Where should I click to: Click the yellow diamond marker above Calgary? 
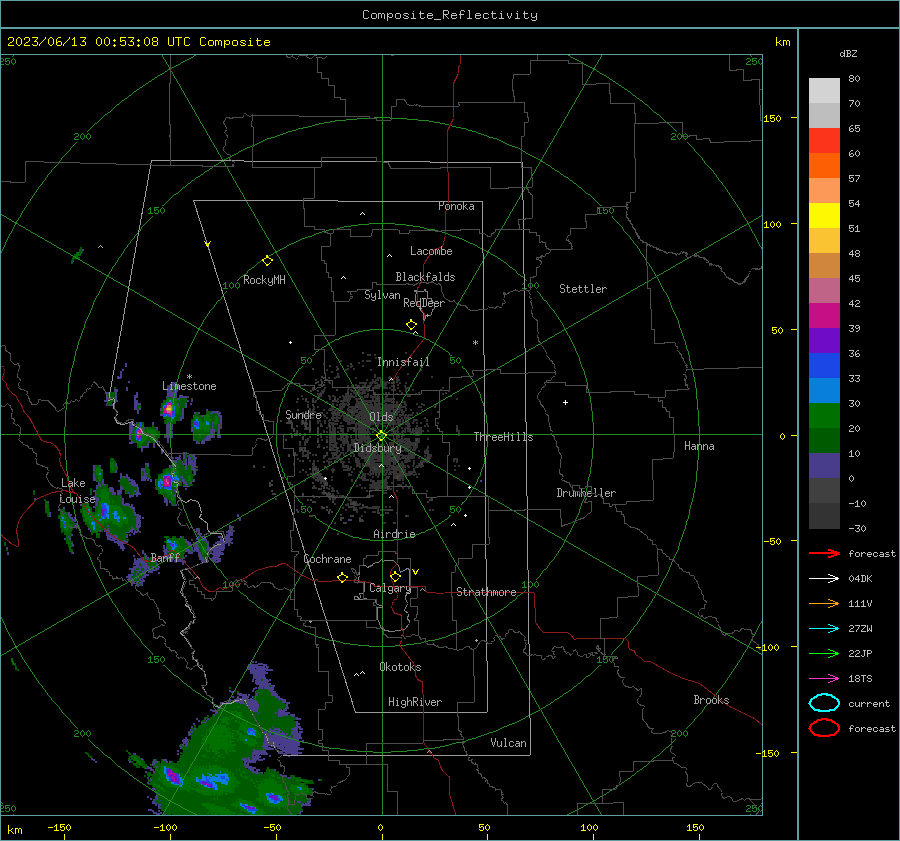(x=395, y=576)
